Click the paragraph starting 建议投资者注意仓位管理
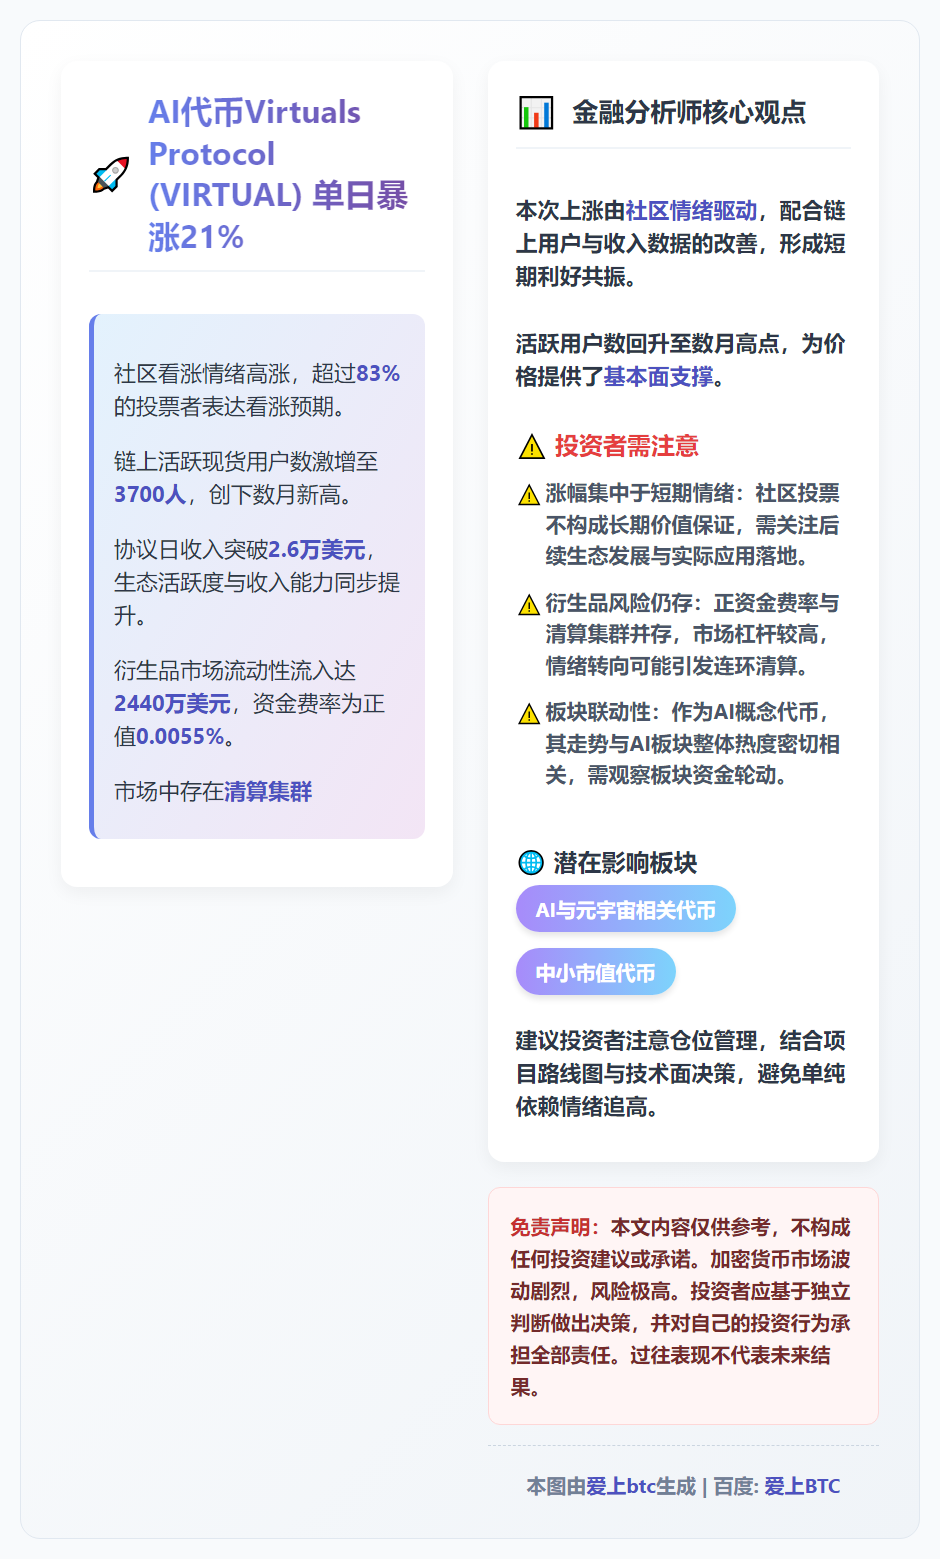Viewport: 940px width, 1559px height. pos(681,1074)
